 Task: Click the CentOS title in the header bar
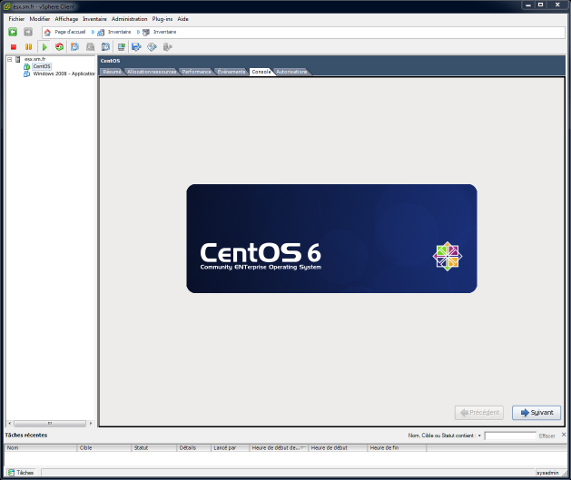(x=110, y=61)
